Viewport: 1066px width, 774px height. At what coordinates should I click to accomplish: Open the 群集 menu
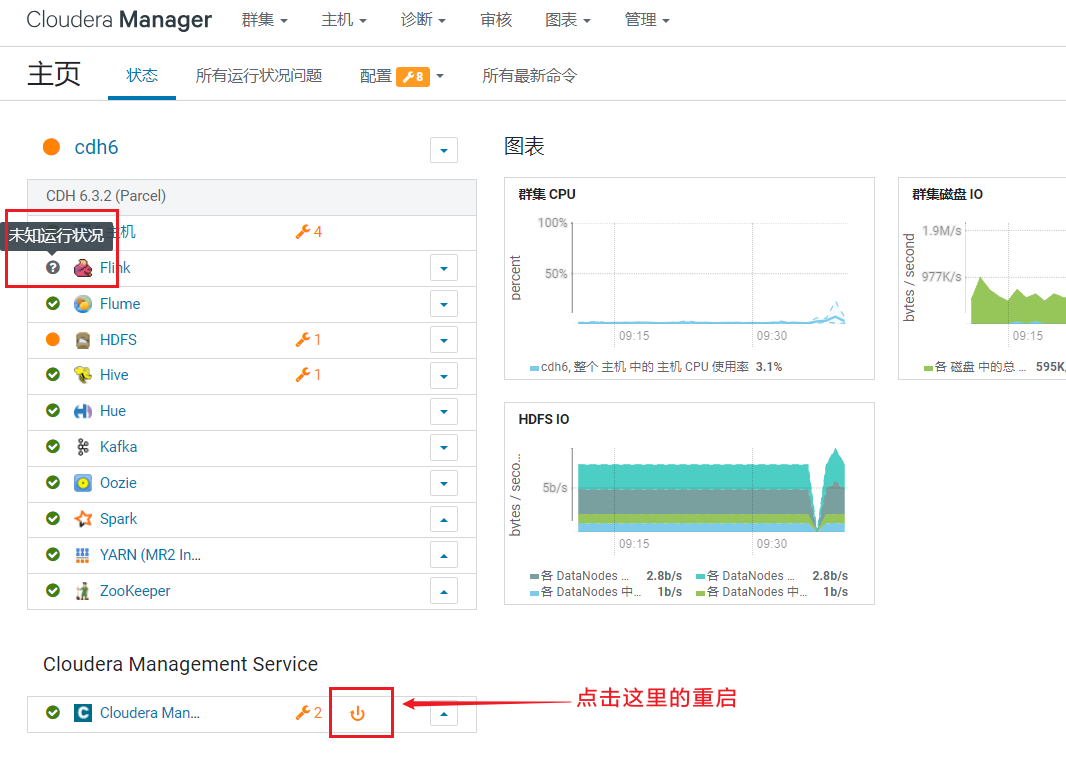pyautogui.click(x=264, y=20)
